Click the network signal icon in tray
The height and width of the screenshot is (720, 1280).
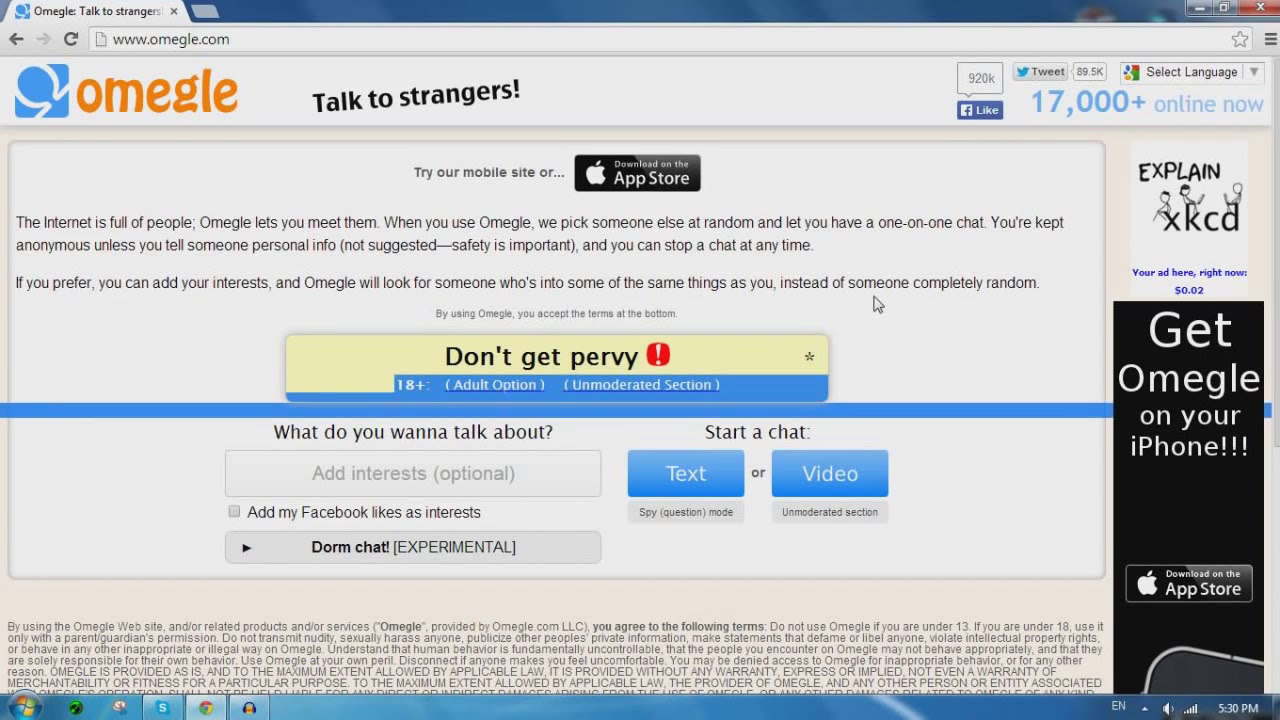1190,708
